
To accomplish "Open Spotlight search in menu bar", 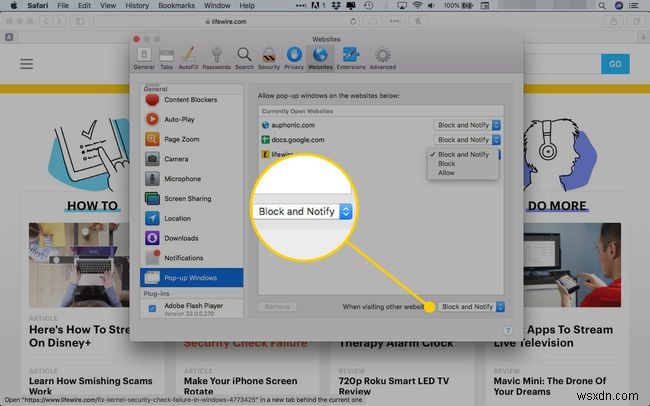I will 602,6.
